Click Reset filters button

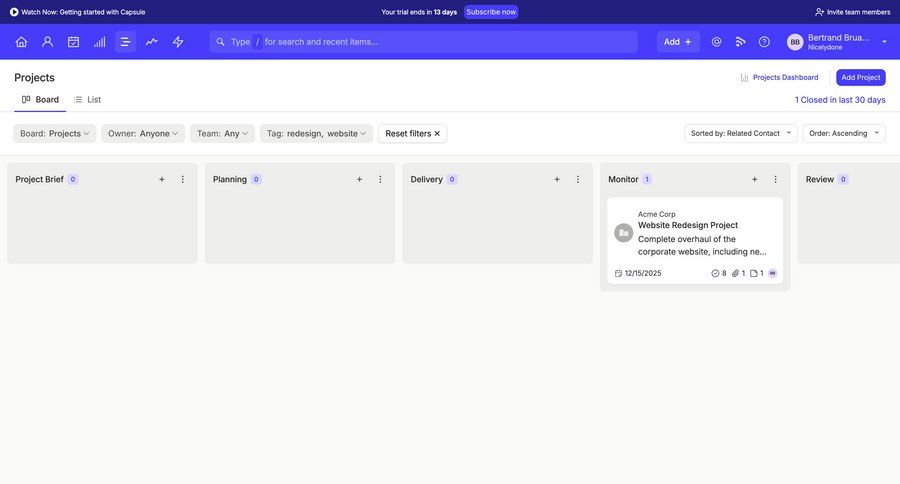412,133
